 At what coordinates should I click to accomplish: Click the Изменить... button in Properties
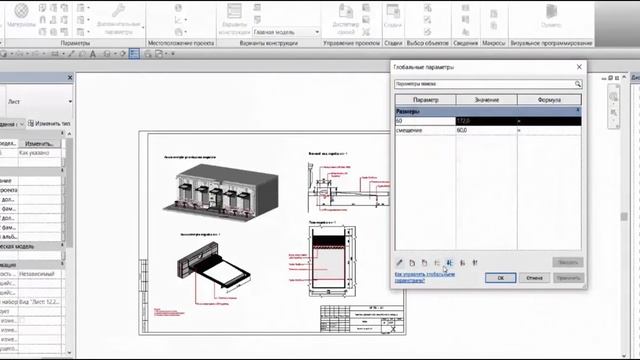pyautogui.click(x=39, y=144)
